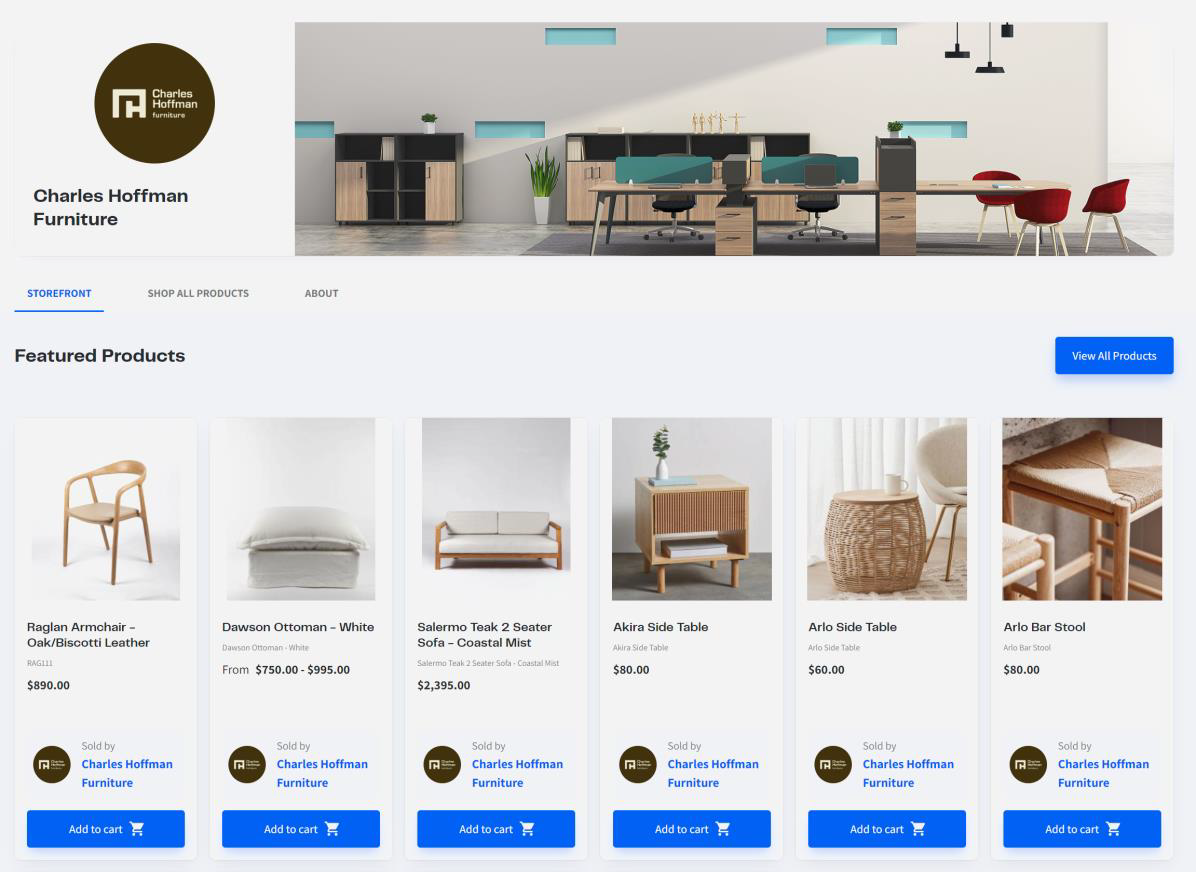
Task: Click the Charles Hoffman Furniture store logo
Action: pos(154,103)
